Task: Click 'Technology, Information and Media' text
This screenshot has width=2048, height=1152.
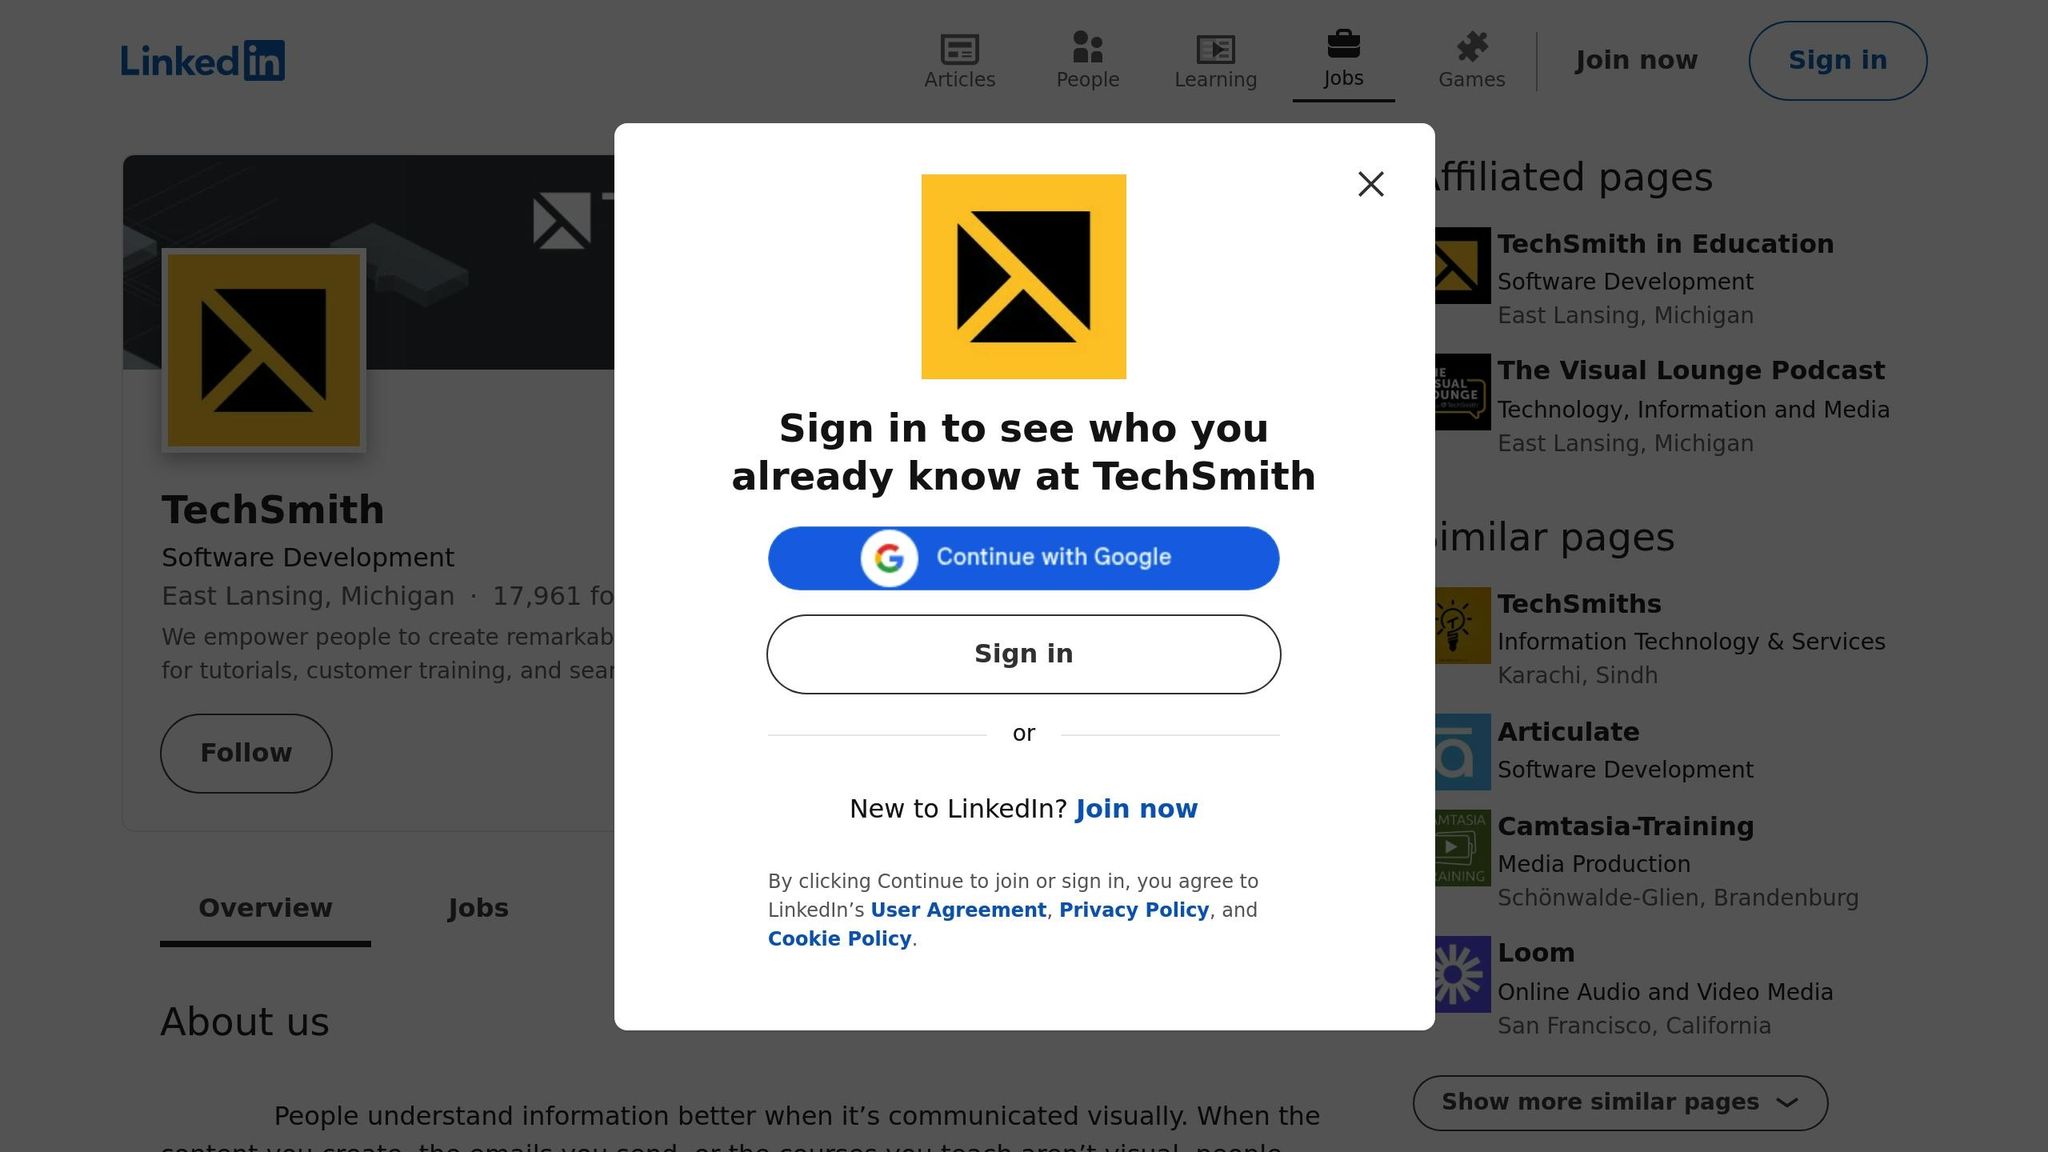Action: point(1693,410)
